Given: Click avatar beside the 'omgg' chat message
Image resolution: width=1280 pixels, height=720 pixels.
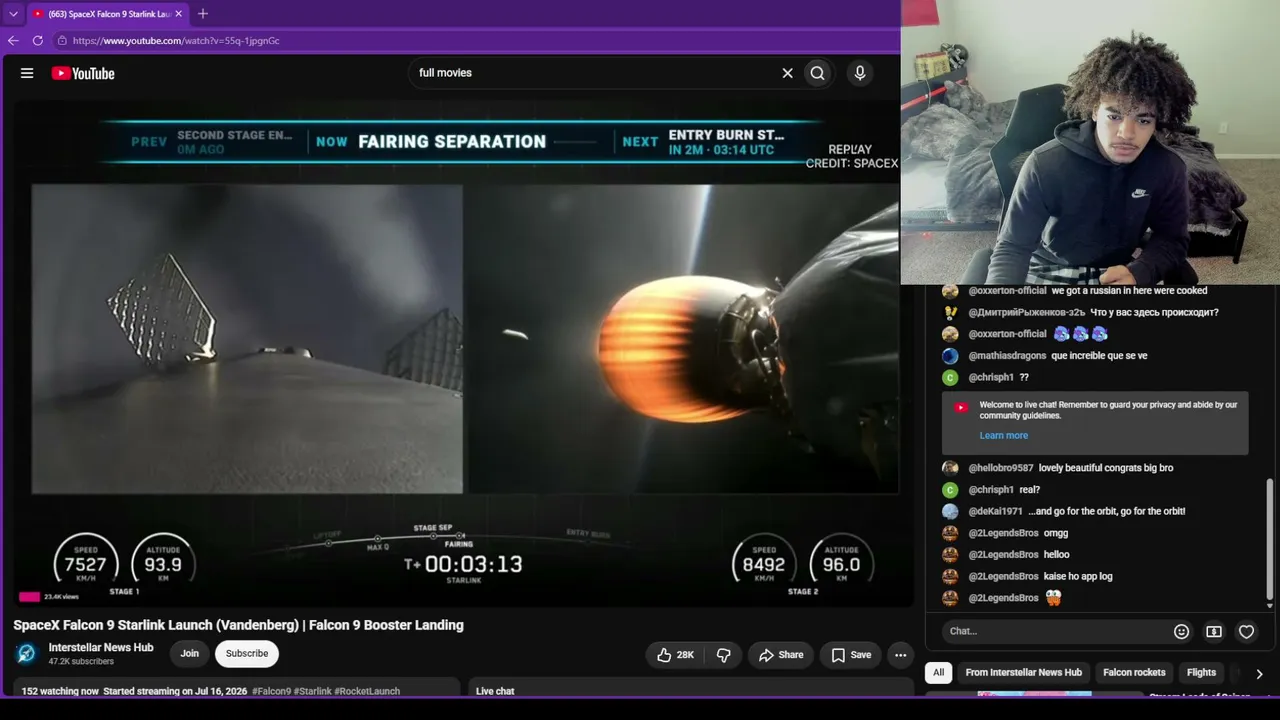Looking at the screenshot, I should pos(950,533).
